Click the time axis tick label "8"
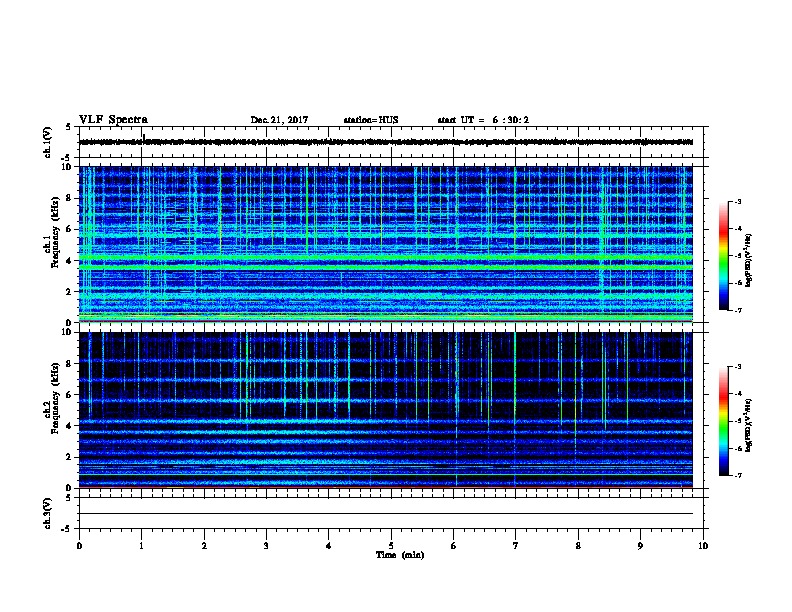792x612 pixels. 578,545
